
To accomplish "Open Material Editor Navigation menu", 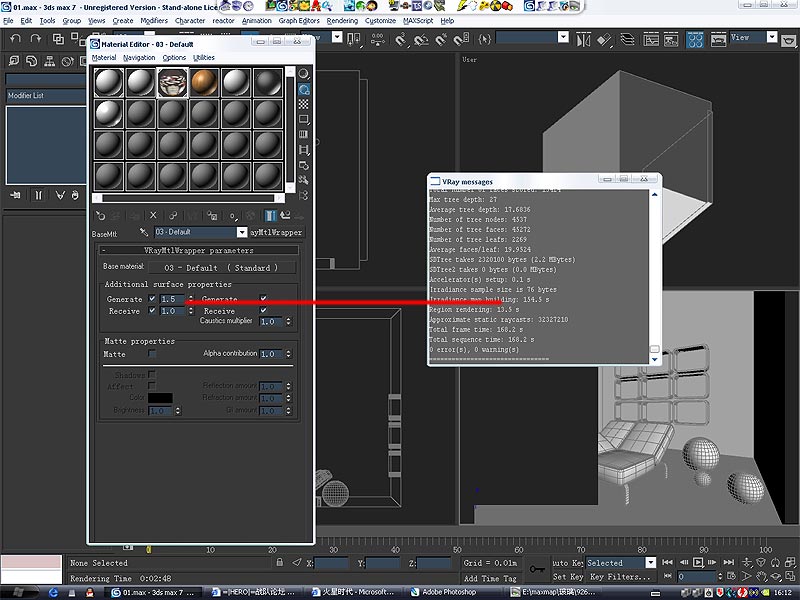I will tap(139, 58).
